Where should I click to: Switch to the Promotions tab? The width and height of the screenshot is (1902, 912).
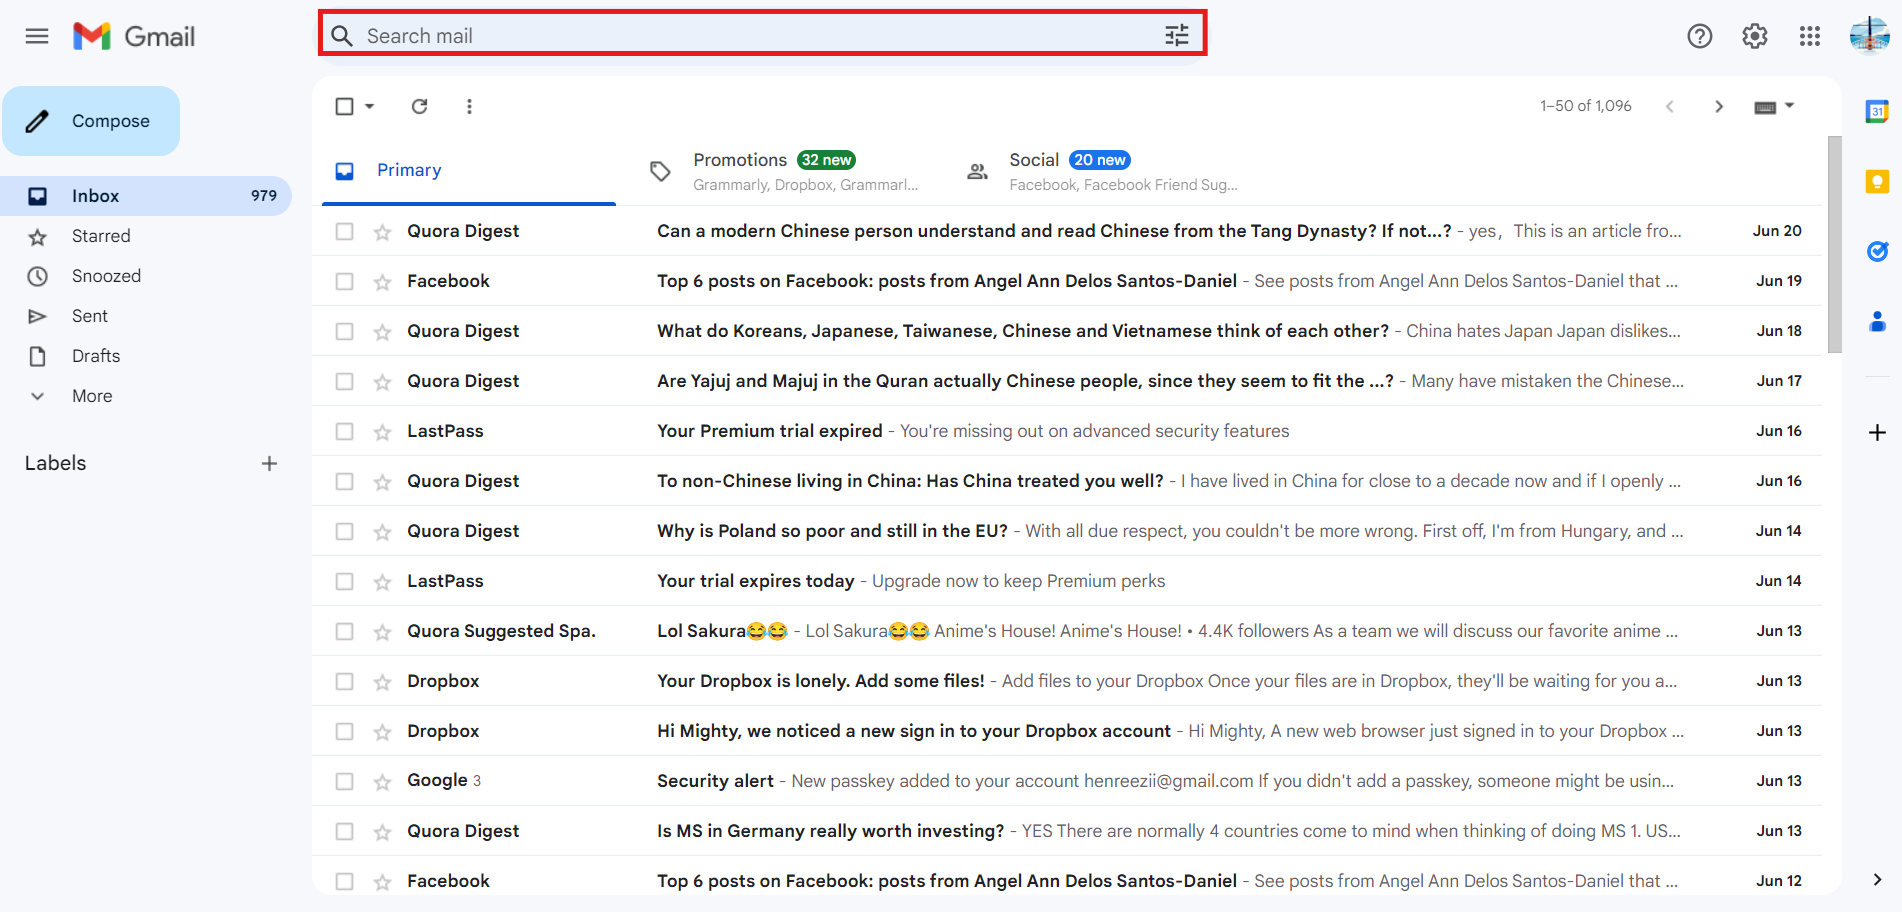[x=786, y=170]
